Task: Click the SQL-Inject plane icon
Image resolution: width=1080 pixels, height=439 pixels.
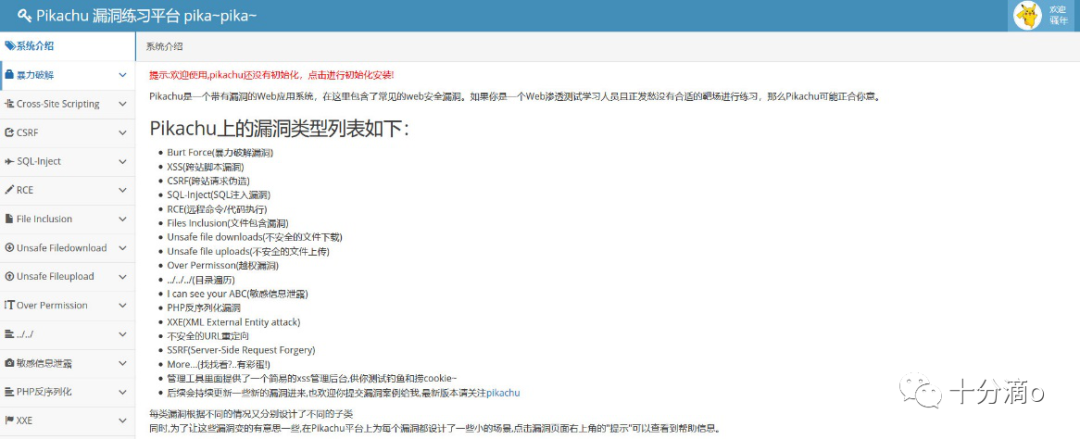Action: pos(10,161)
